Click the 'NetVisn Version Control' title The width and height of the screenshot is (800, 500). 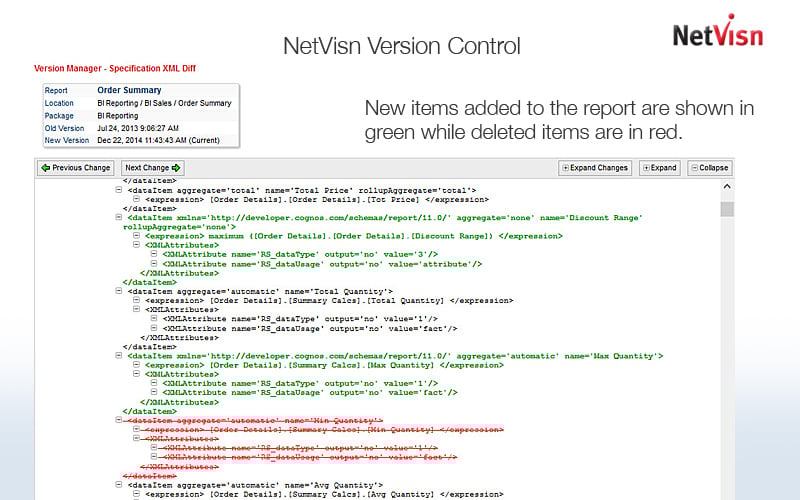[x=402, y=46]
